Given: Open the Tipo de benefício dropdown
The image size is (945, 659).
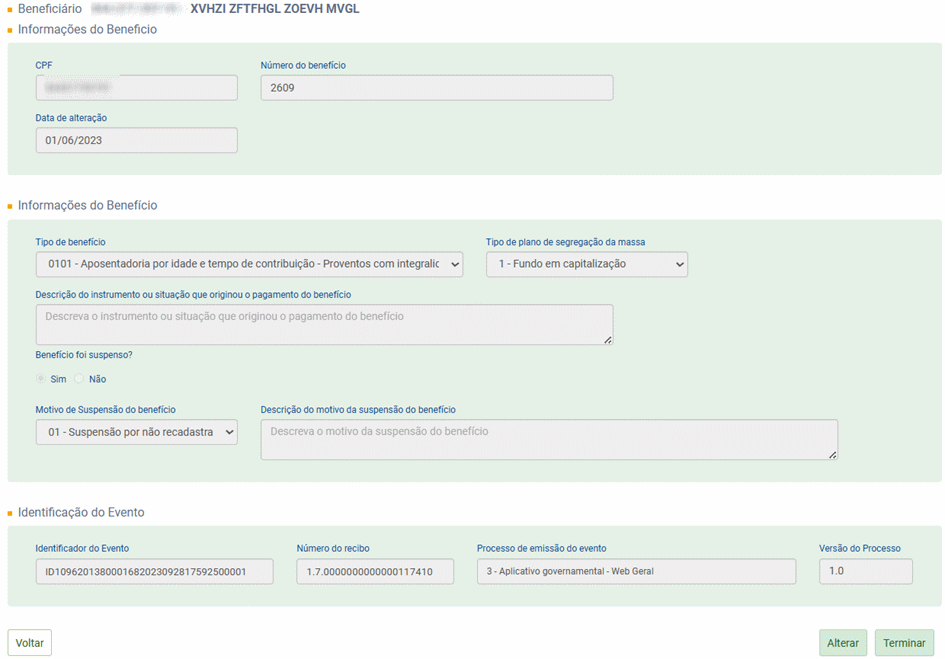Looking at the screenshot, I should 248,264.
